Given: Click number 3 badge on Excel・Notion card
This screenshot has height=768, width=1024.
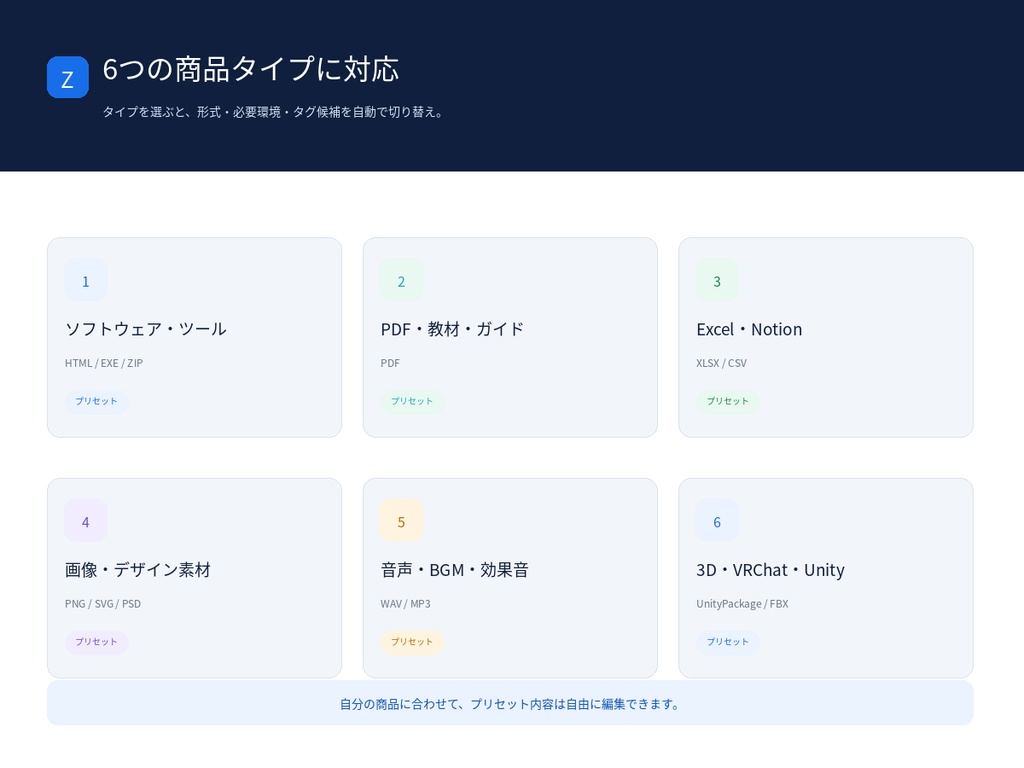Looking at the screenshot, I should pyautogui.click(x=717, y=281).
